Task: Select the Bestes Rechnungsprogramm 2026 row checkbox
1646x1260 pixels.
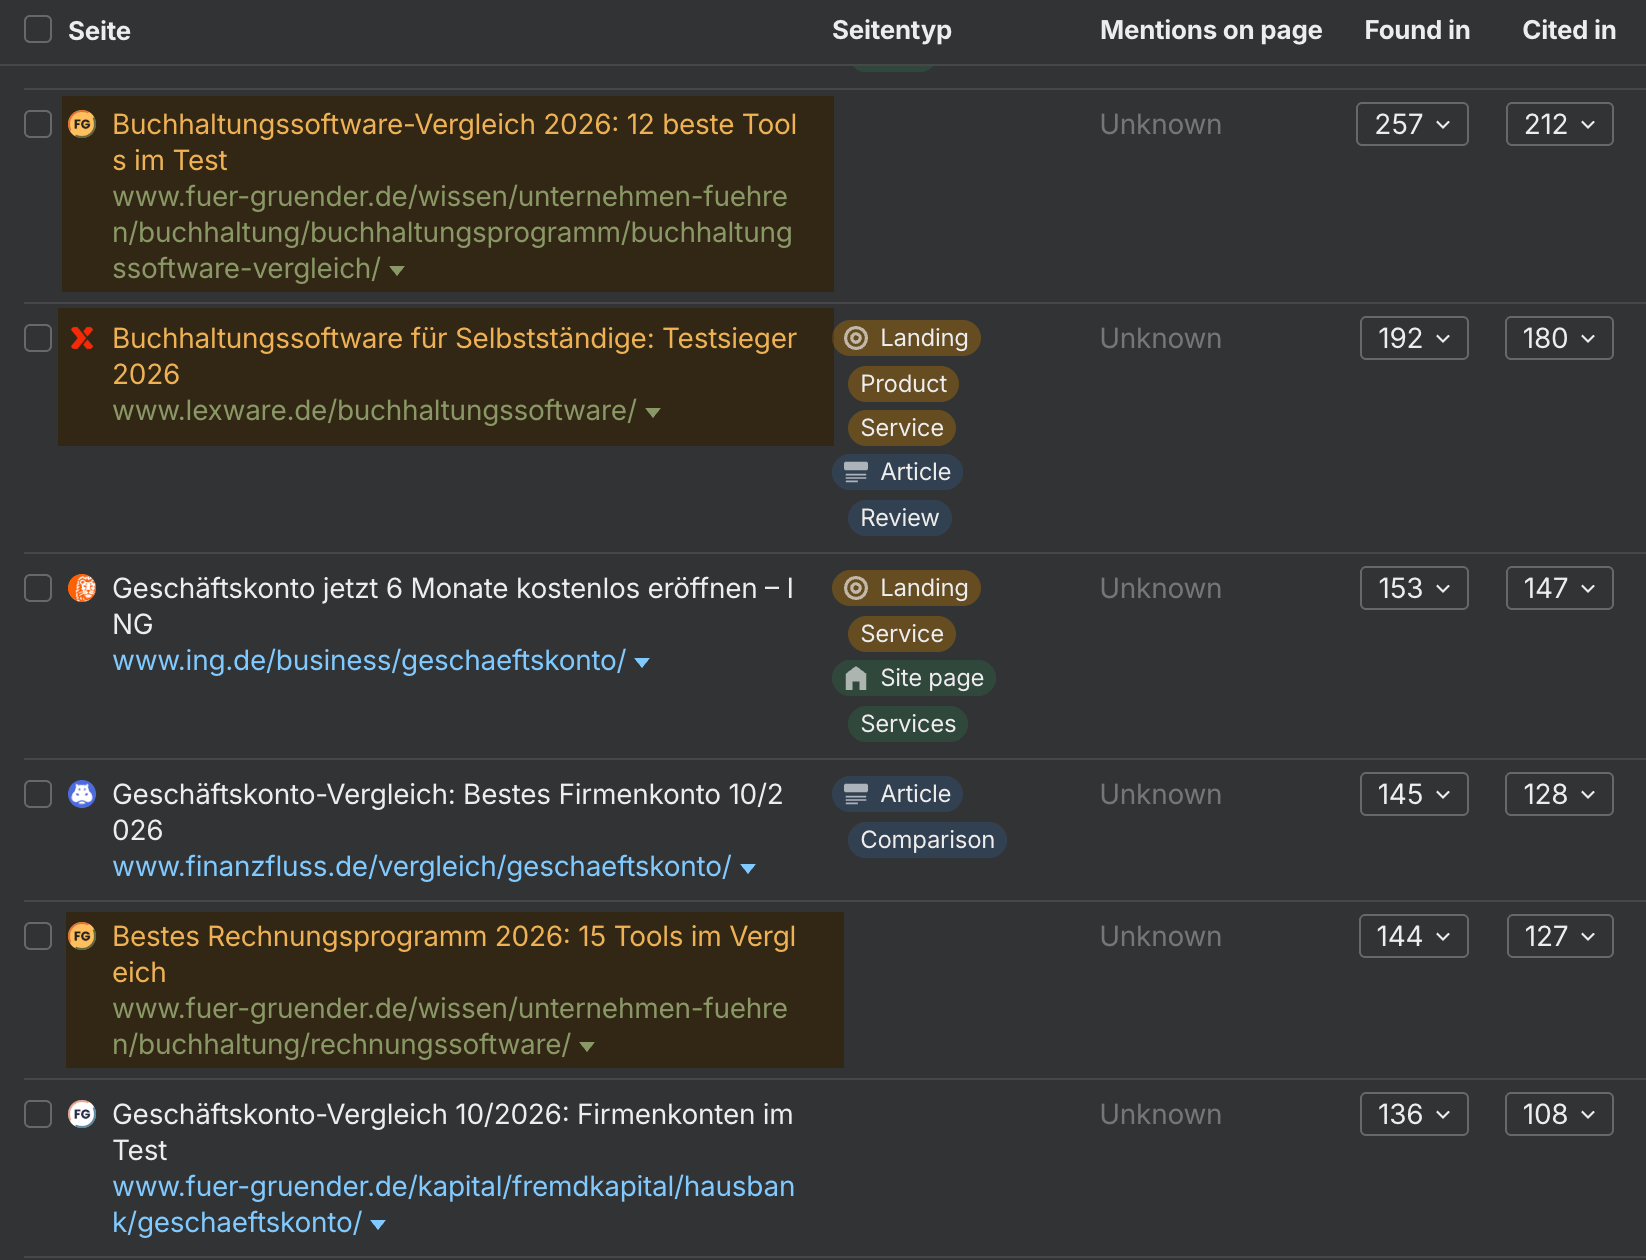Action: pos(38,936)
